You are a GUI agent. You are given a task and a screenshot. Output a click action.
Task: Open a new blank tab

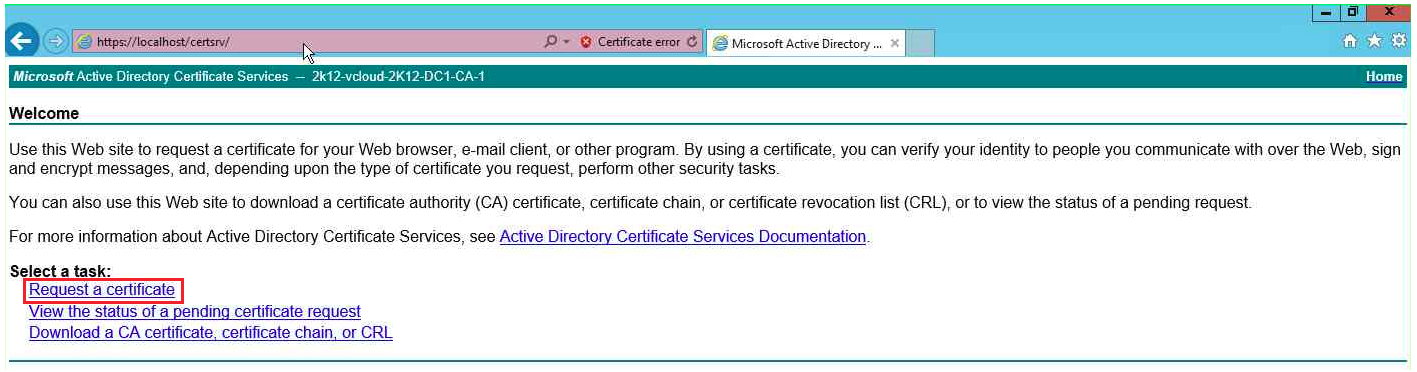point(920,43)
